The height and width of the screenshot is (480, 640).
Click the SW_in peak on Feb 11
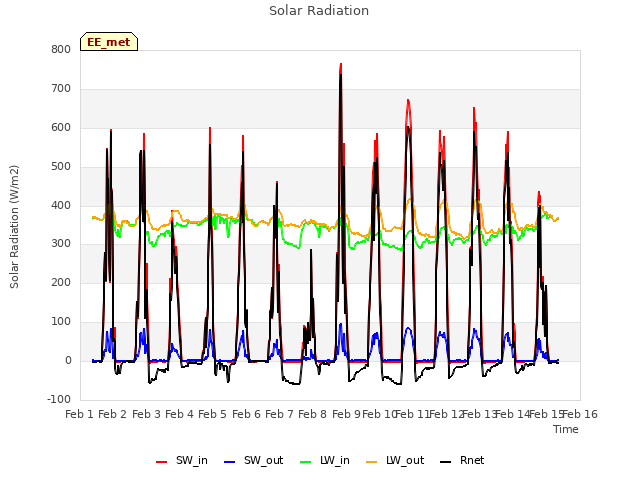coord(408,100)
